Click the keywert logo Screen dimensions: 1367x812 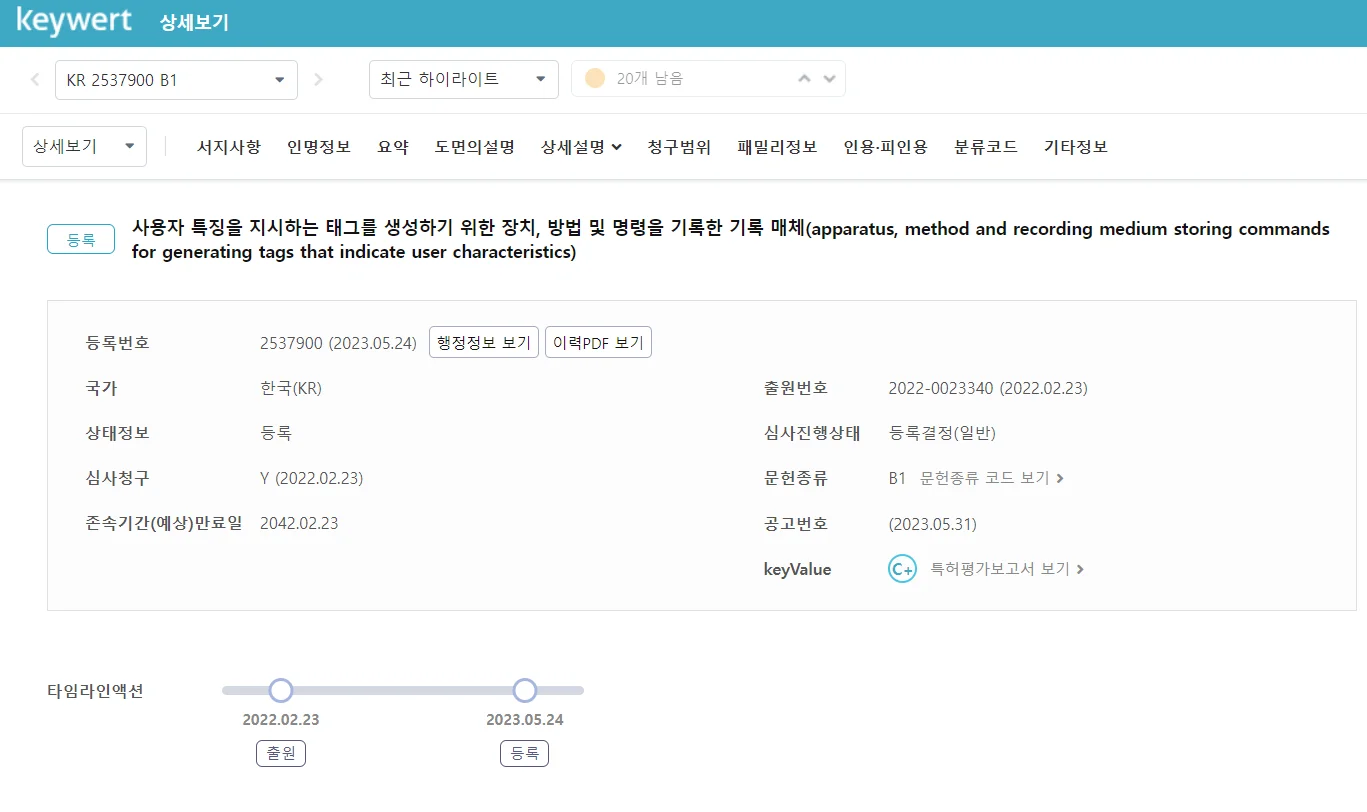(x=74, y=22)
